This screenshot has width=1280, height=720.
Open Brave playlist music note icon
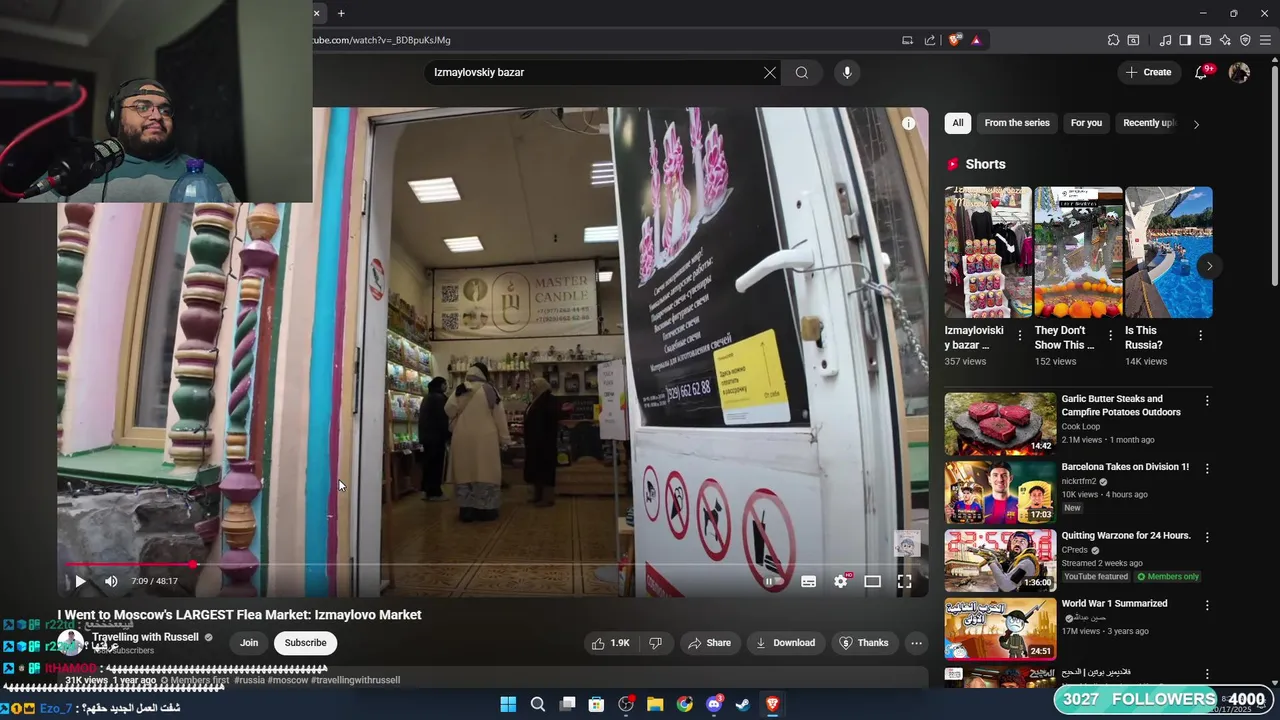1165,40
